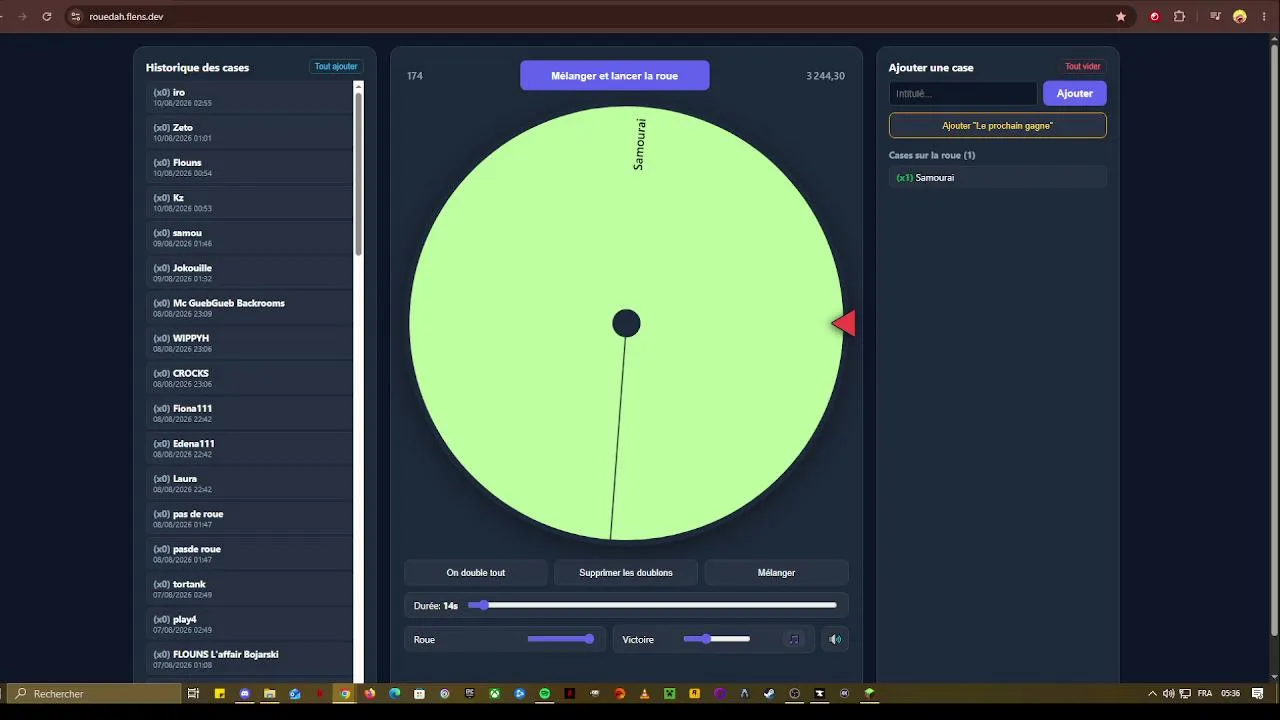The width and height of the screenshot is (1280, 720).
Task: Open the red extension icon in the toolbar
Action: tap(1154, 17)
